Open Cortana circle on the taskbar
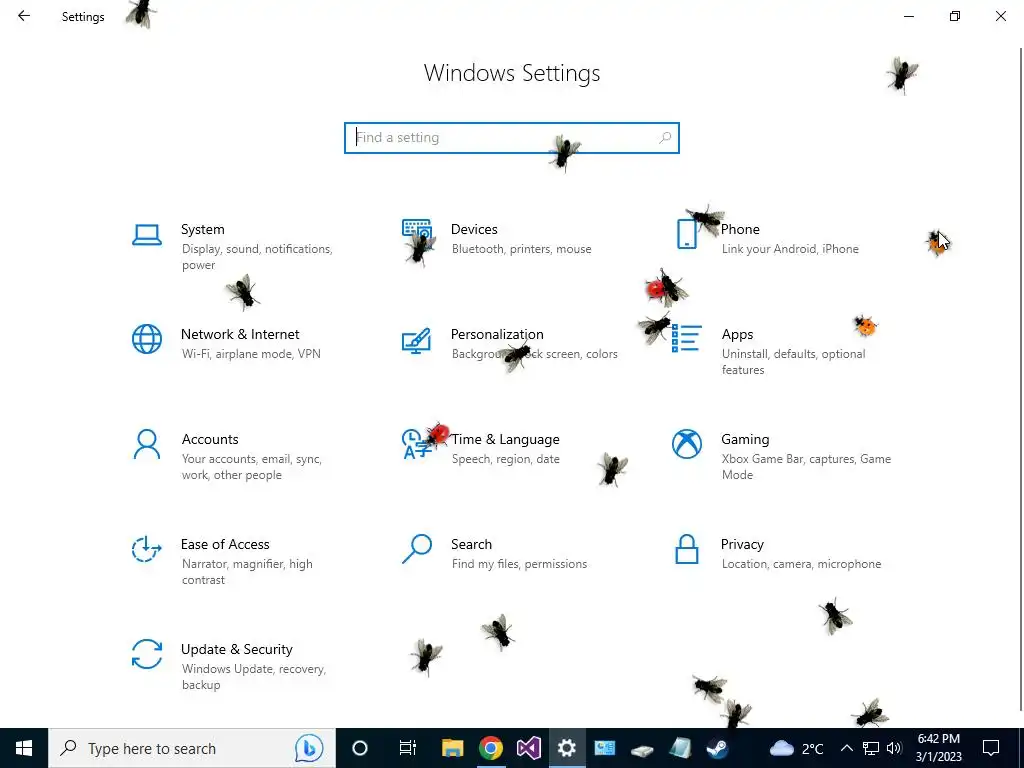 tap(360, 748)
